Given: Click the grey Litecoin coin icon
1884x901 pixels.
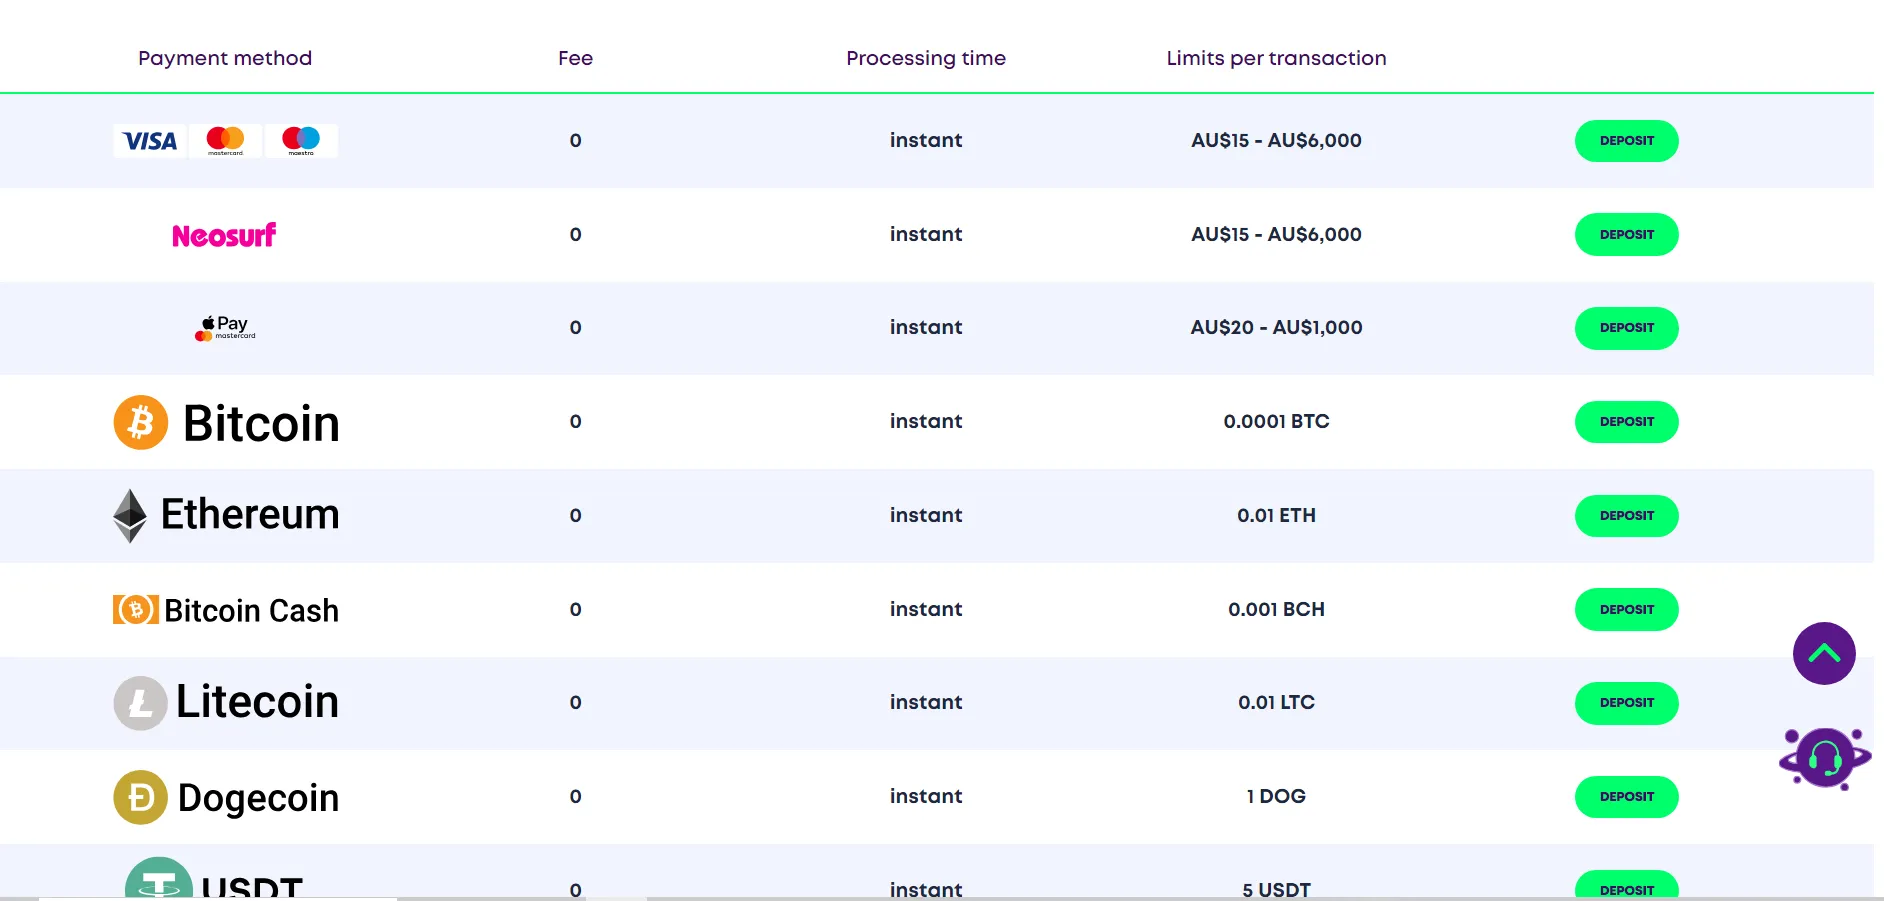Looking at the screenshot, I should [140, 703].
